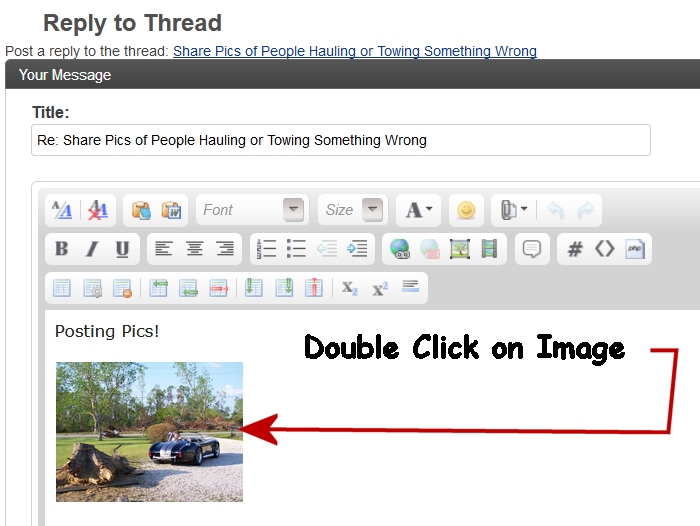Click the code hash tag icon
Image resolution: width=700 pixels, height=526 pixels.
pos(575,249)
